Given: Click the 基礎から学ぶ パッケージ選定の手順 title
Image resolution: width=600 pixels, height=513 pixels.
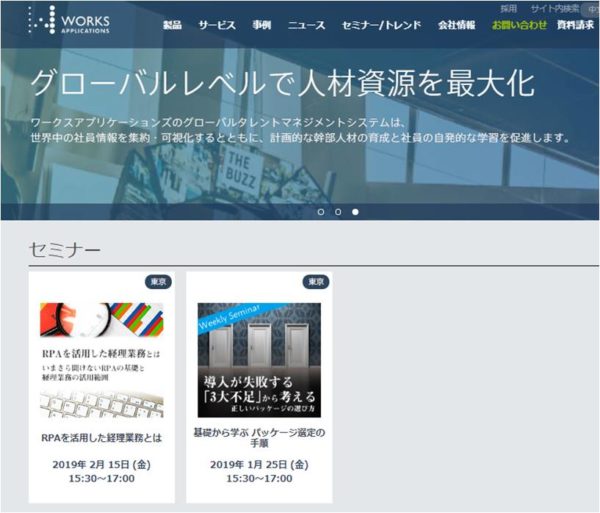Looking at the screenshot, I should [x=259, y=438].
